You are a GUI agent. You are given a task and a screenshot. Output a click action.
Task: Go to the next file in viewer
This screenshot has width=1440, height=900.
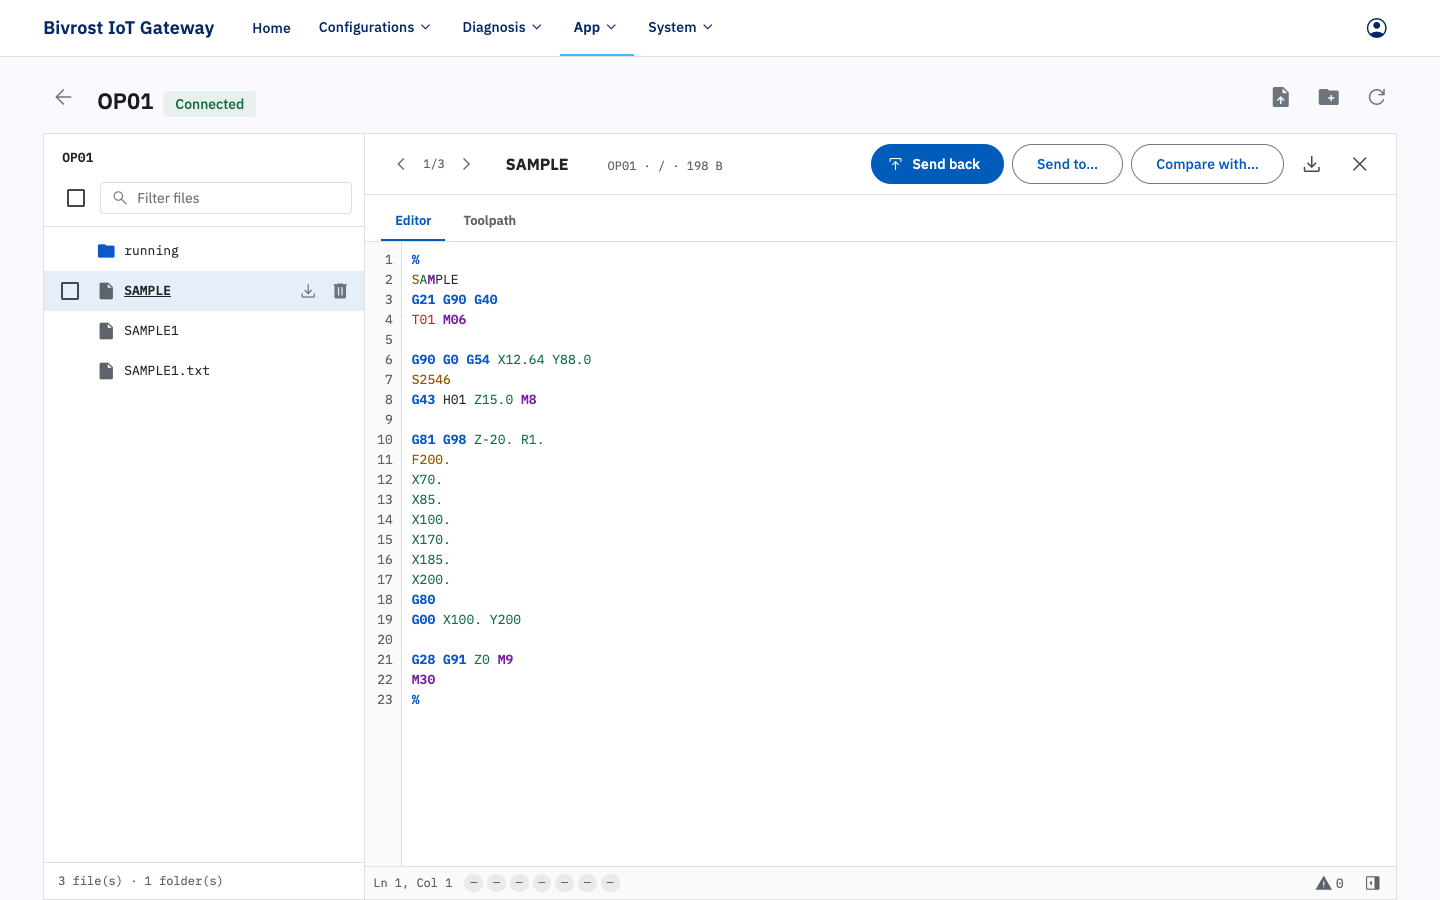[x=466, y=164]
